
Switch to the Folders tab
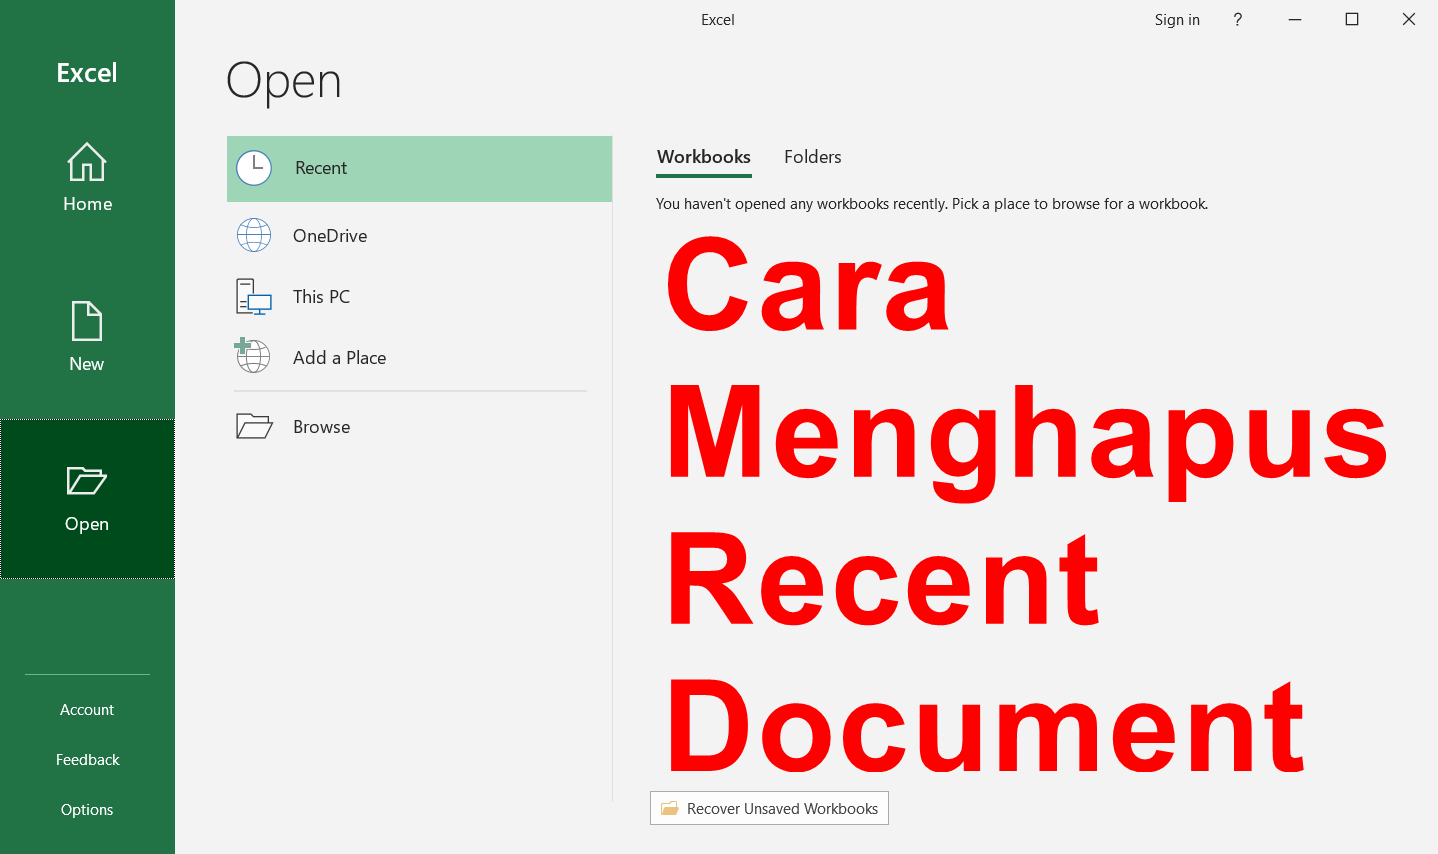pyautogui.click(x=812, y=157)
